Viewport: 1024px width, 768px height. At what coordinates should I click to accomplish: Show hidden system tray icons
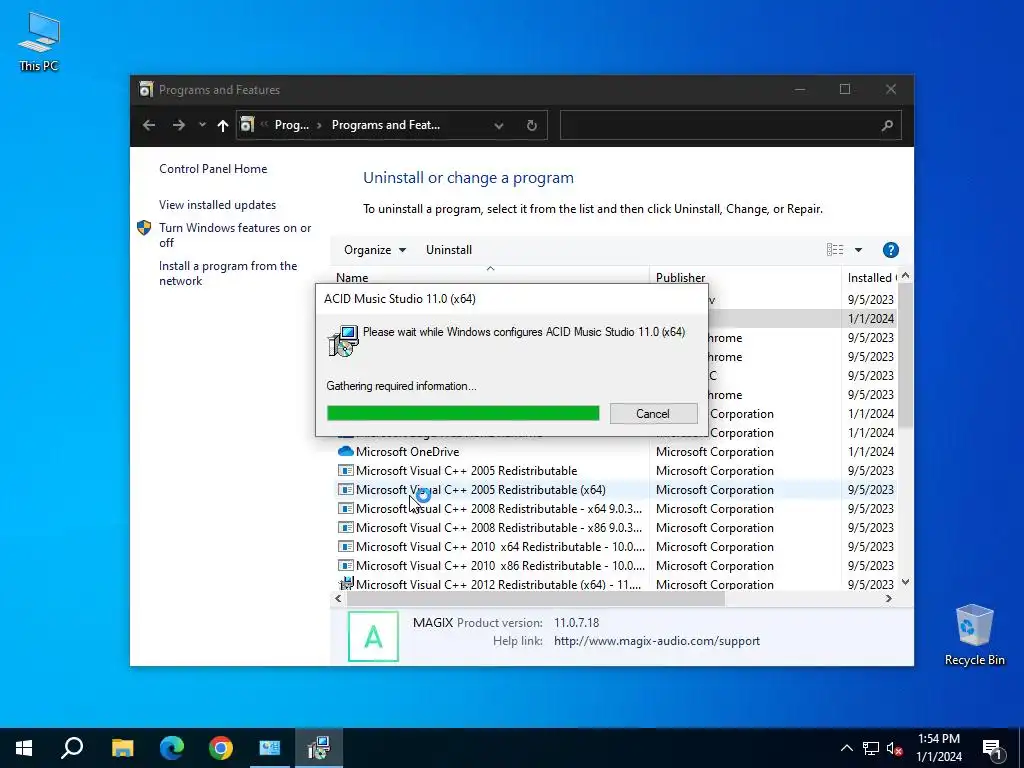[x=846, y=748]
